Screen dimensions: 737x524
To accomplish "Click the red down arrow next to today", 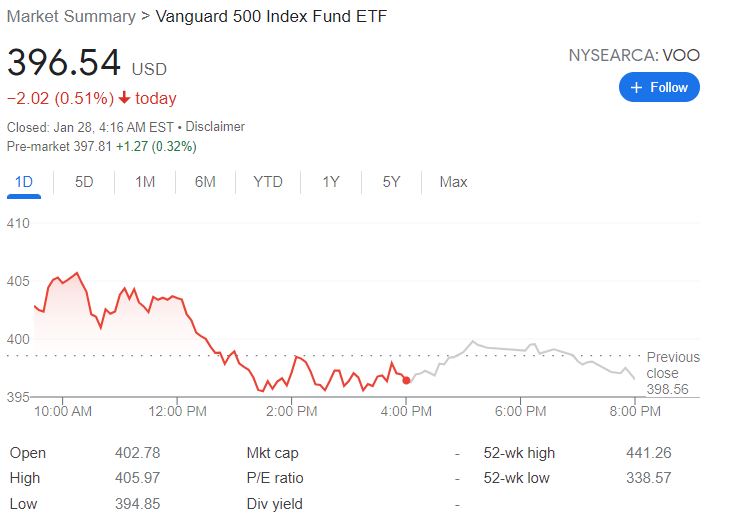I will click(x=124, y=98).
